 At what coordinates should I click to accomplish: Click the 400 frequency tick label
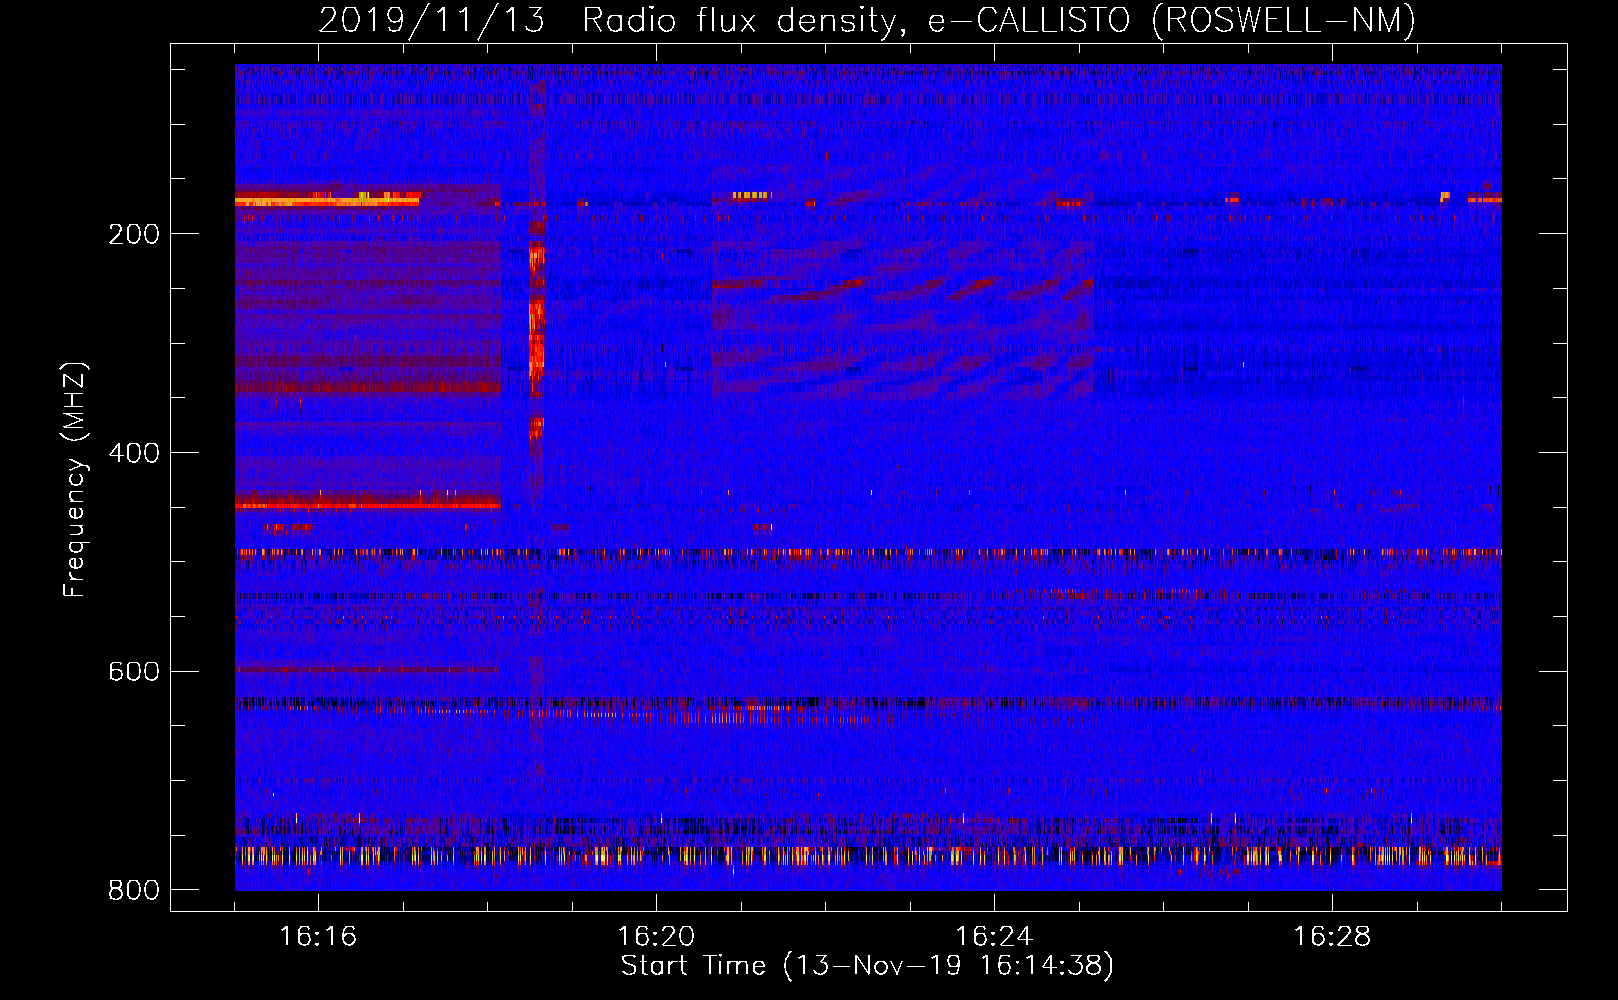134,453
